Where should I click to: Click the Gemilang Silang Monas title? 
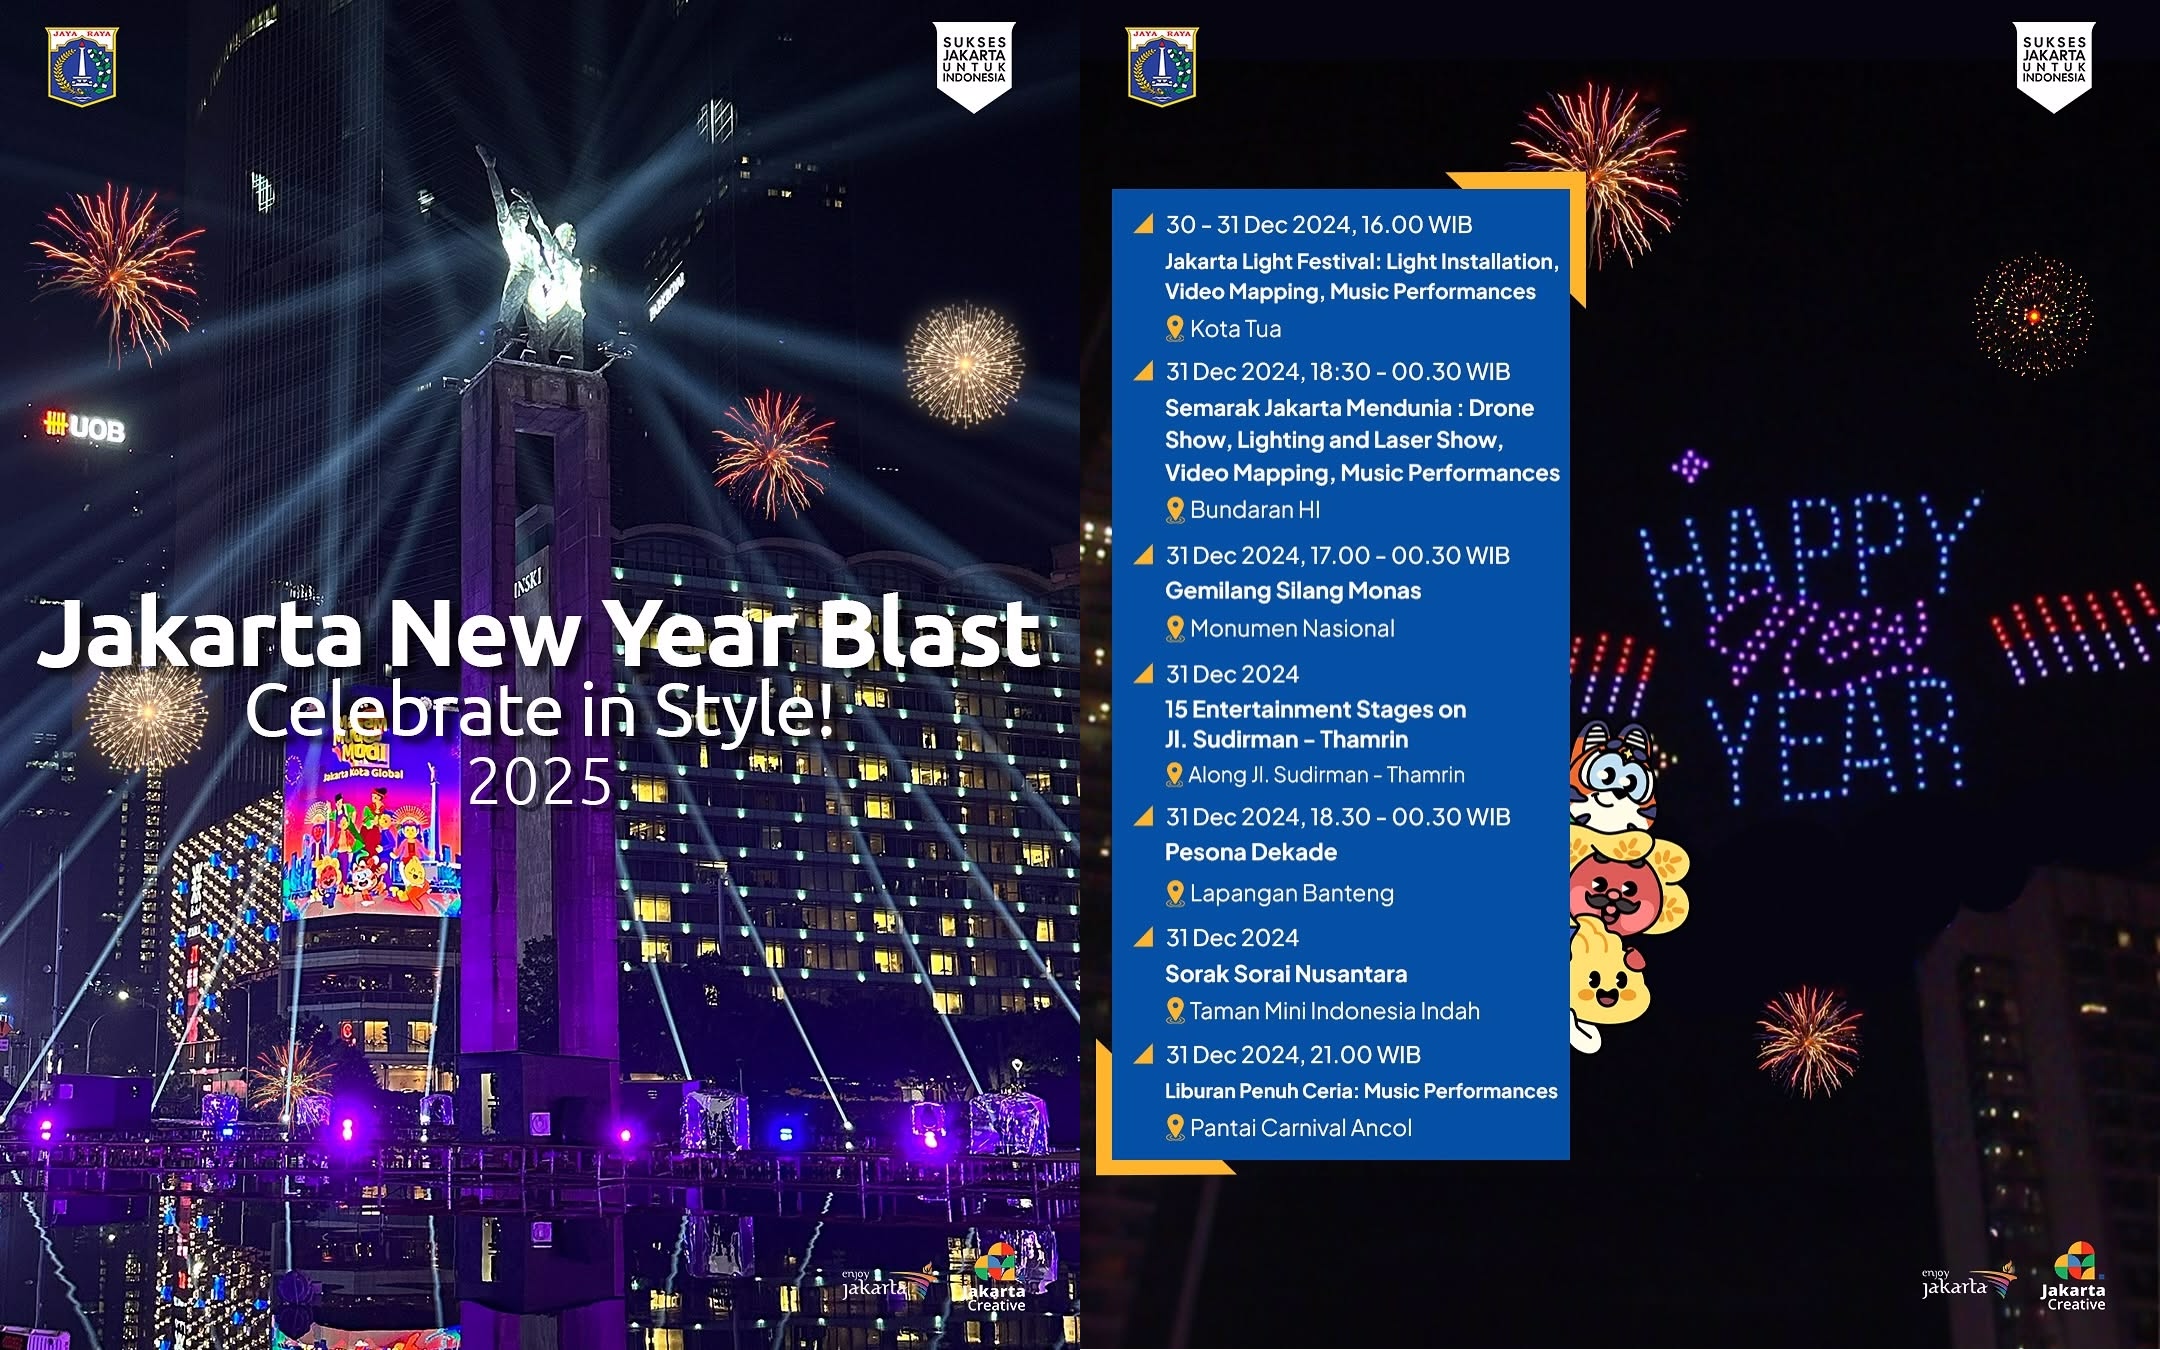(x=1293, y=591)
